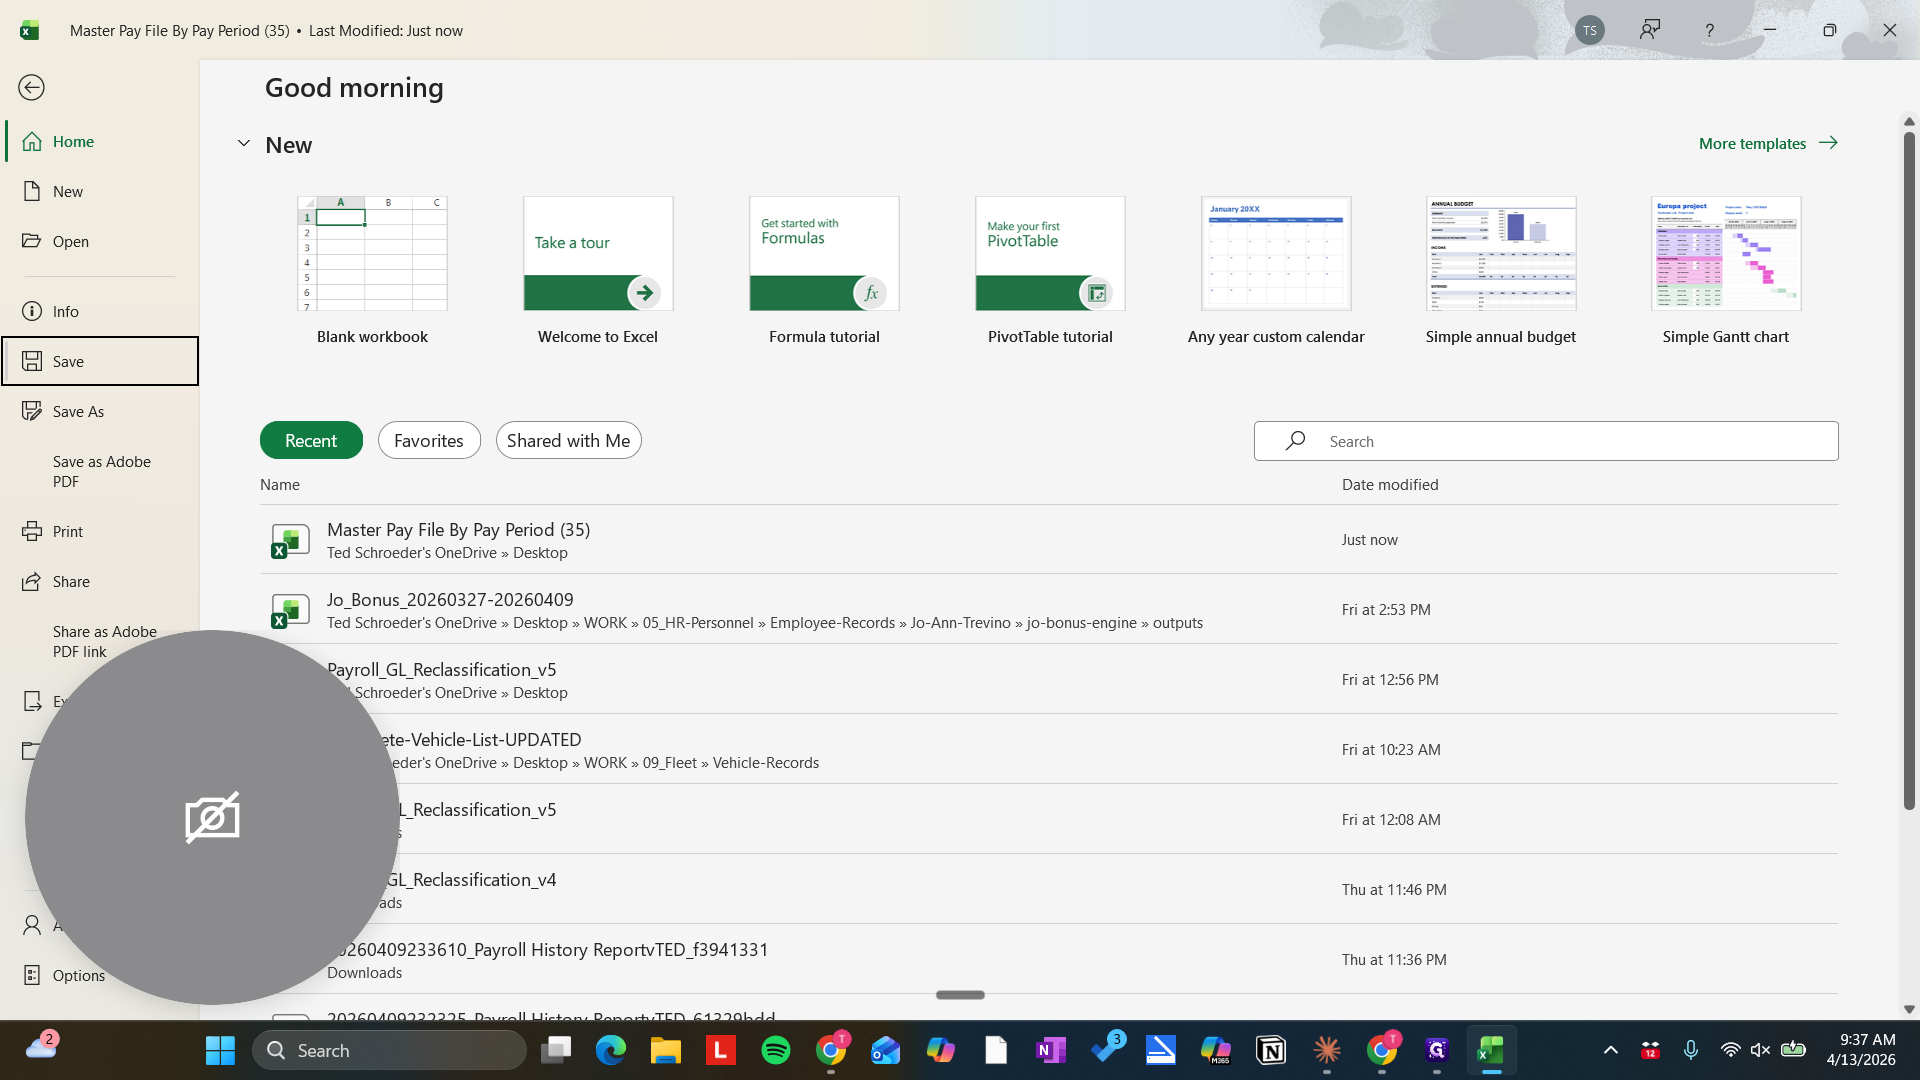Collapse the New templates section chevron
This screenshot has height=1080, width=1920.
coord(243,144)
